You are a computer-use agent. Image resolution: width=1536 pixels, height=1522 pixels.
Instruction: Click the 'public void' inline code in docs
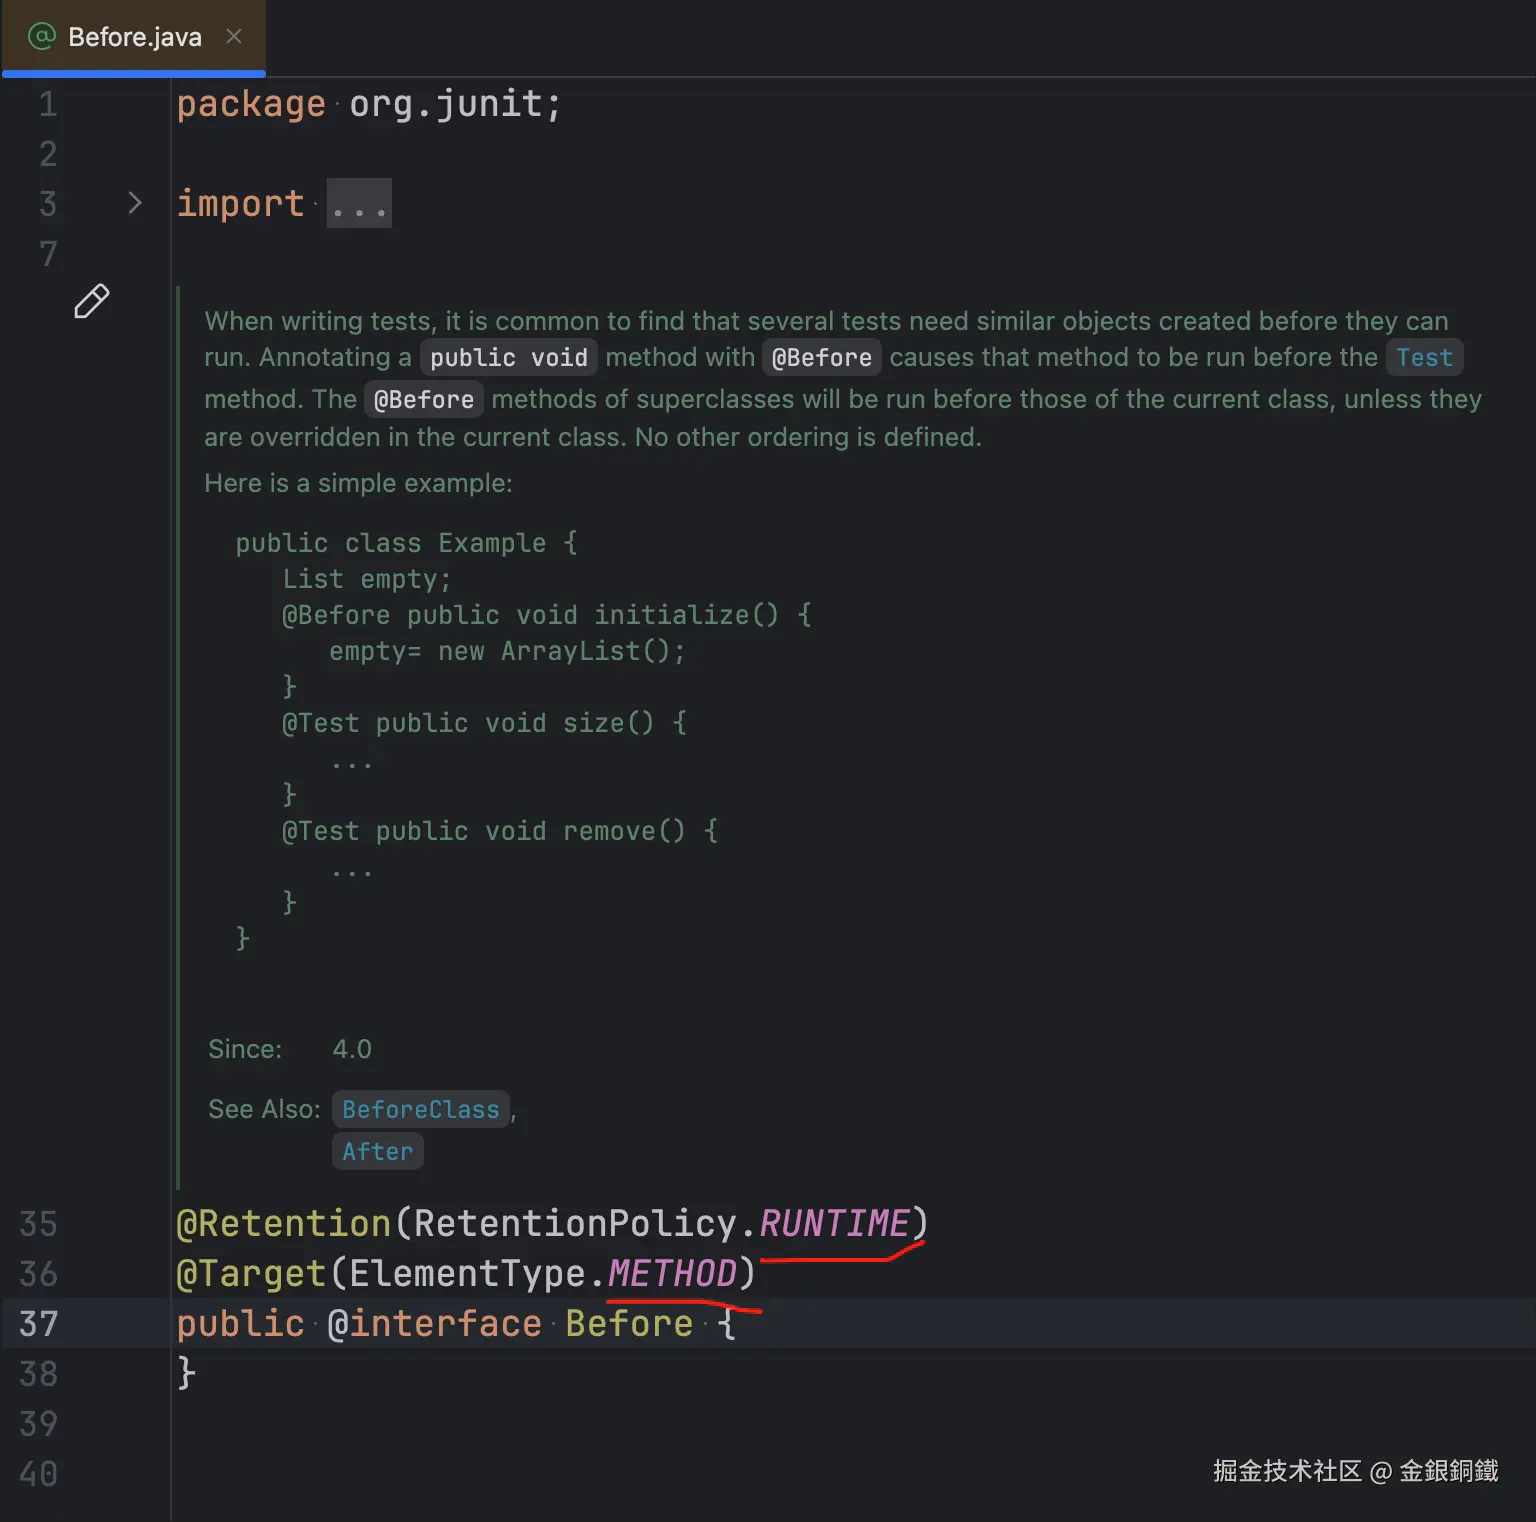click(x=509, y=358)
